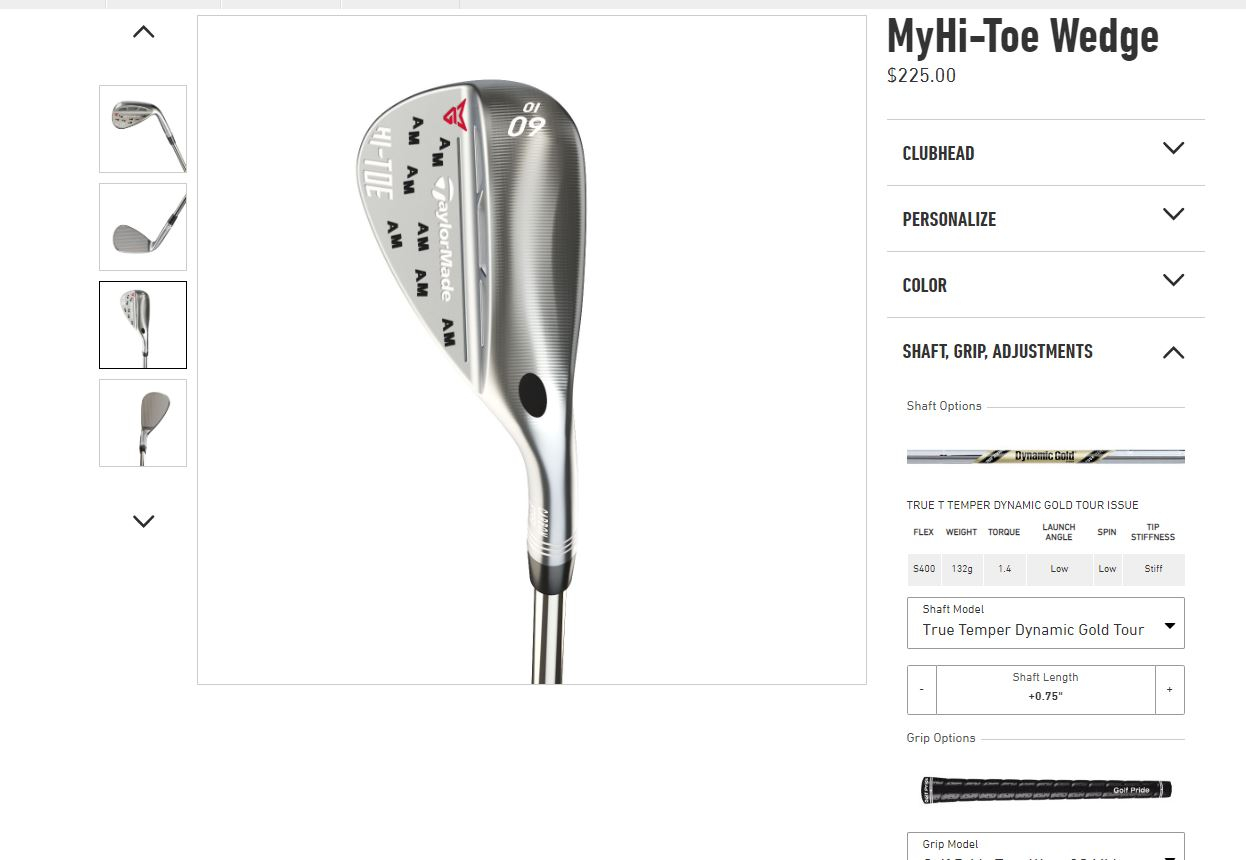The image size is (1246, 860).
Task: Select fourth thumbnail showing address view
Action: pyautogui.click(x=143, y=423)
